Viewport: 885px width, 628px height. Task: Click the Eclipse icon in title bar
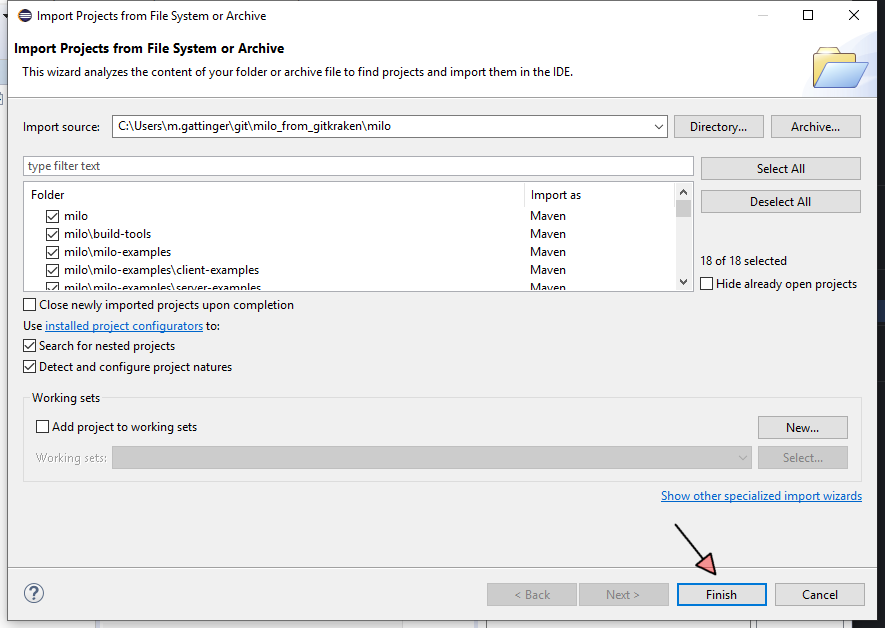[x=24, y=16]
